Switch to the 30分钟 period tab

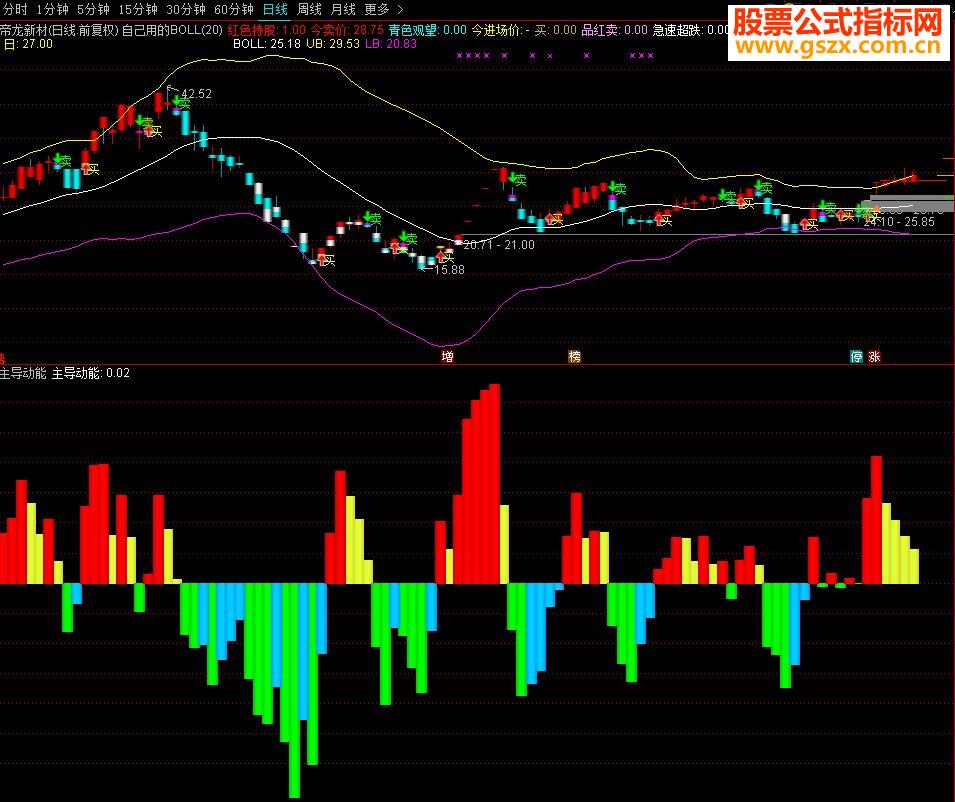(x=186, y=9)
